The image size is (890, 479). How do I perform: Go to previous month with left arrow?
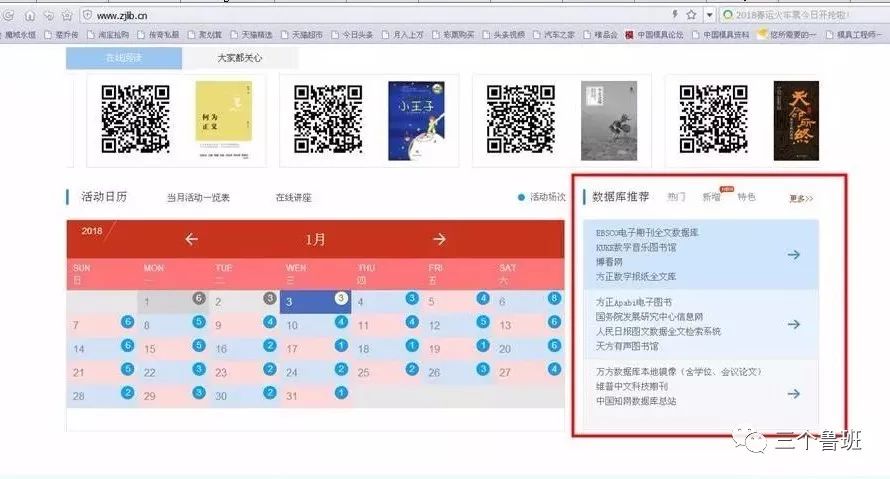191,239
